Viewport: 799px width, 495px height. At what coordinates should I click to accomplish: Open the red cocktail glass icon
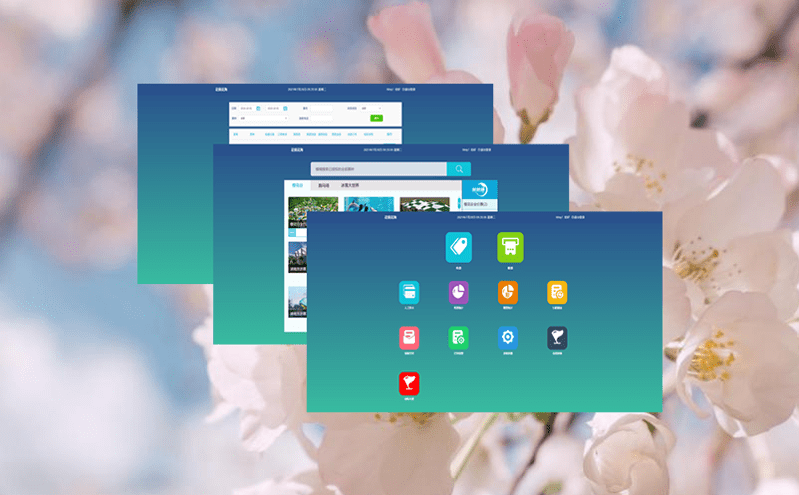(409, 384)
